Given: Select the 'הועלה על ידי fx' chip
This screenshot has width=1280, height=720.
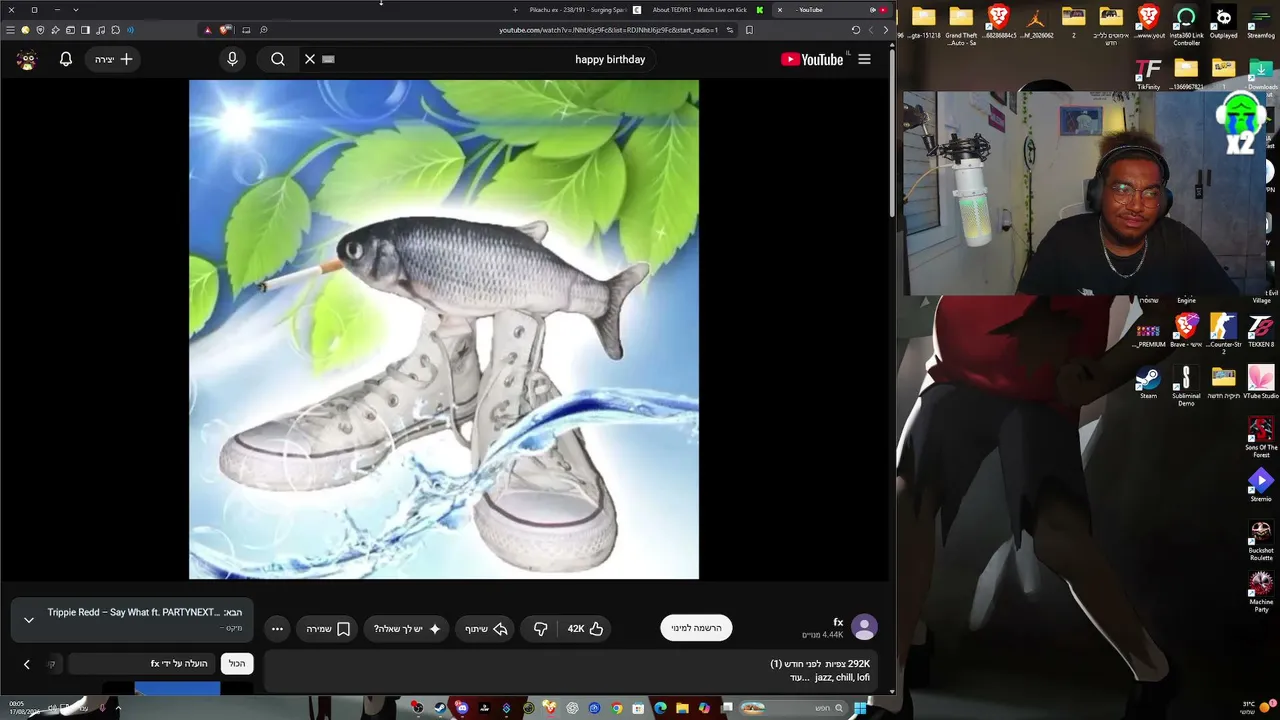Looking at the screenshot, I should [141, 663].
